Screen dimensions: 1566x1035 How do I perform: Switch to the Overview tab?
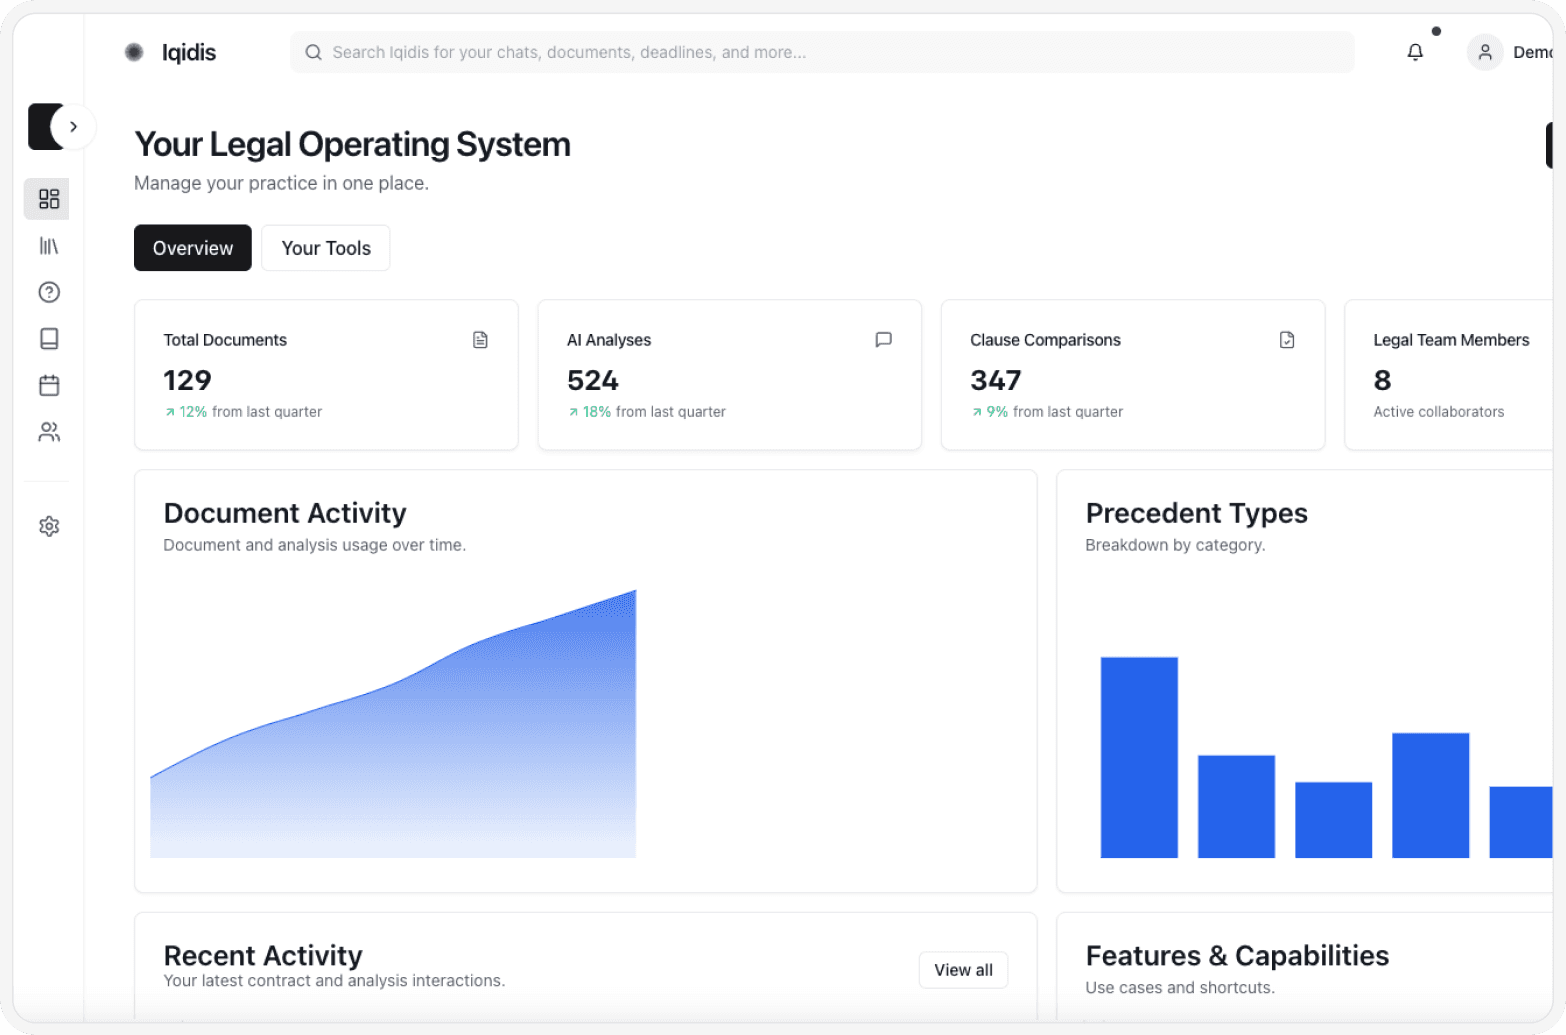click(193, 248)
